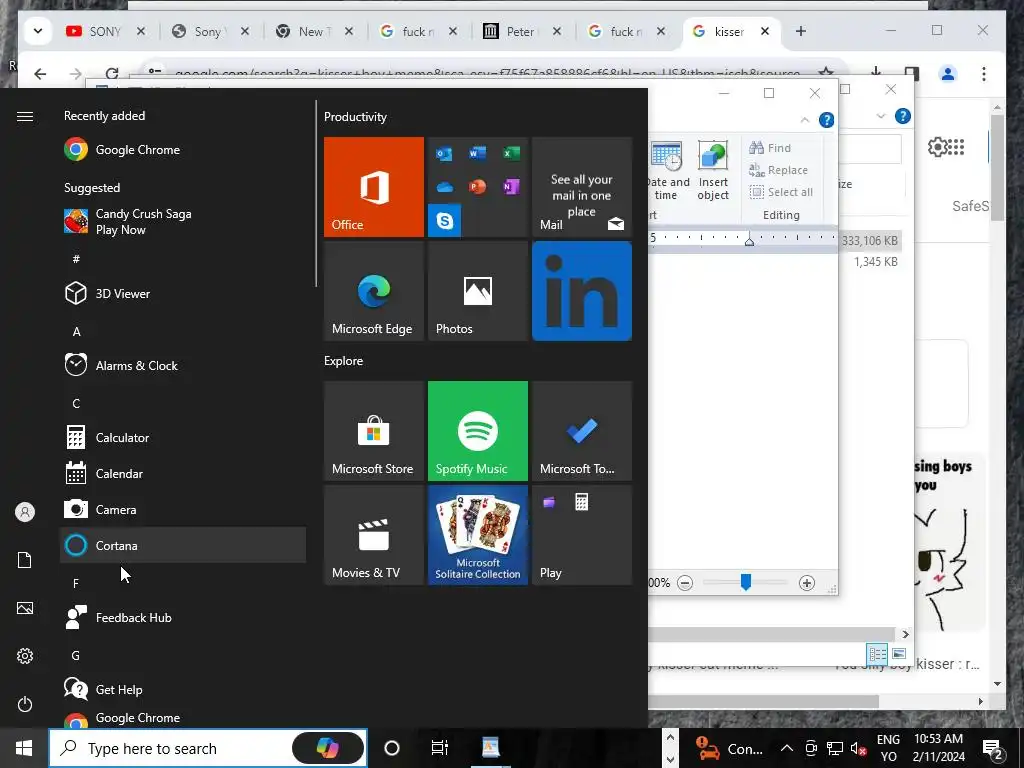Open the user account icon in Start sidebar
This screenshot has width=1024, height=768.
[x=25, y=512]
